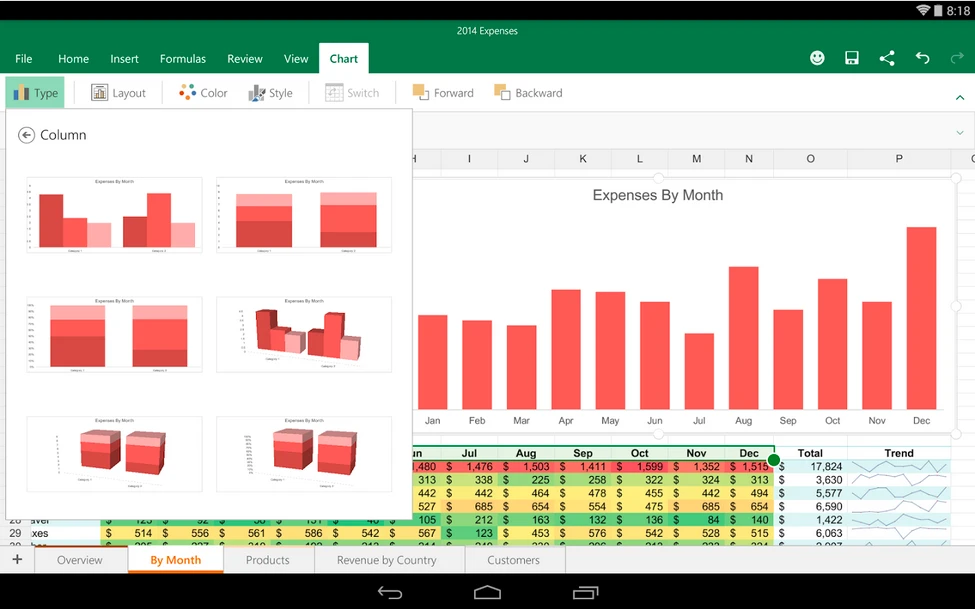975x609 pixels.
Task: Click the smiley feedback icon
Action: pyautogui.click(x=817, y=58)
